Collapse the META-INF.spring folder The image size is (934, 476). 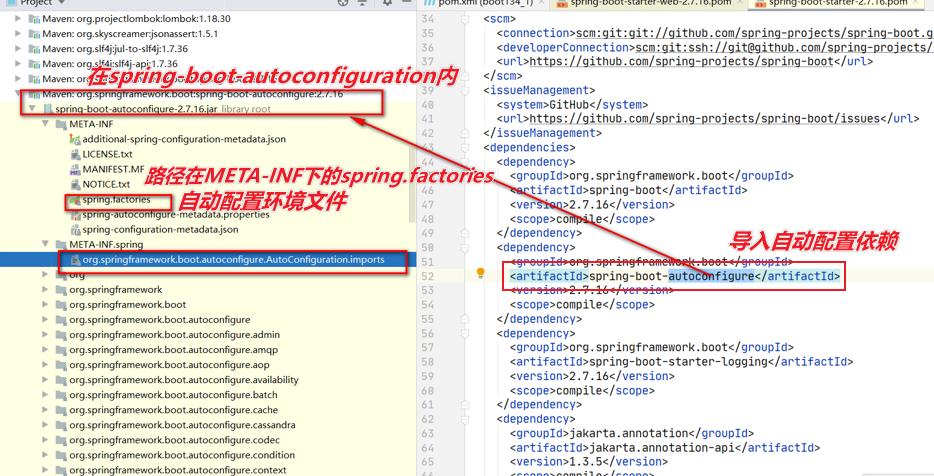45,244
